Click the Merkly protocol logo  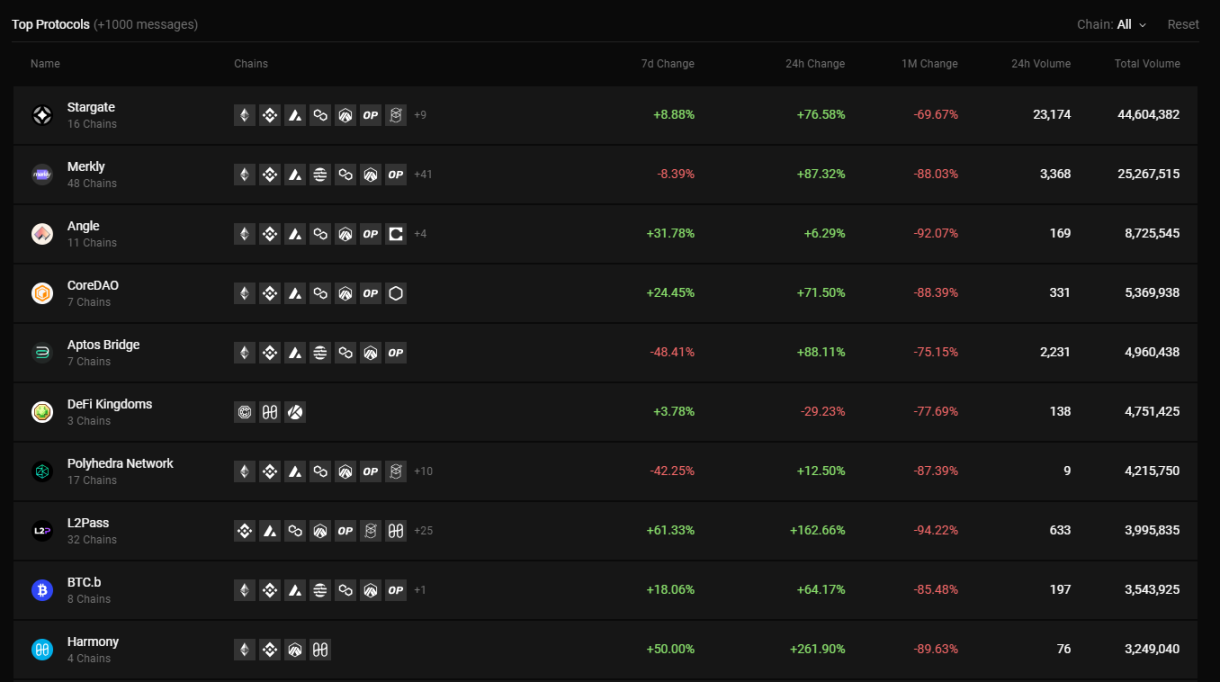42,174
